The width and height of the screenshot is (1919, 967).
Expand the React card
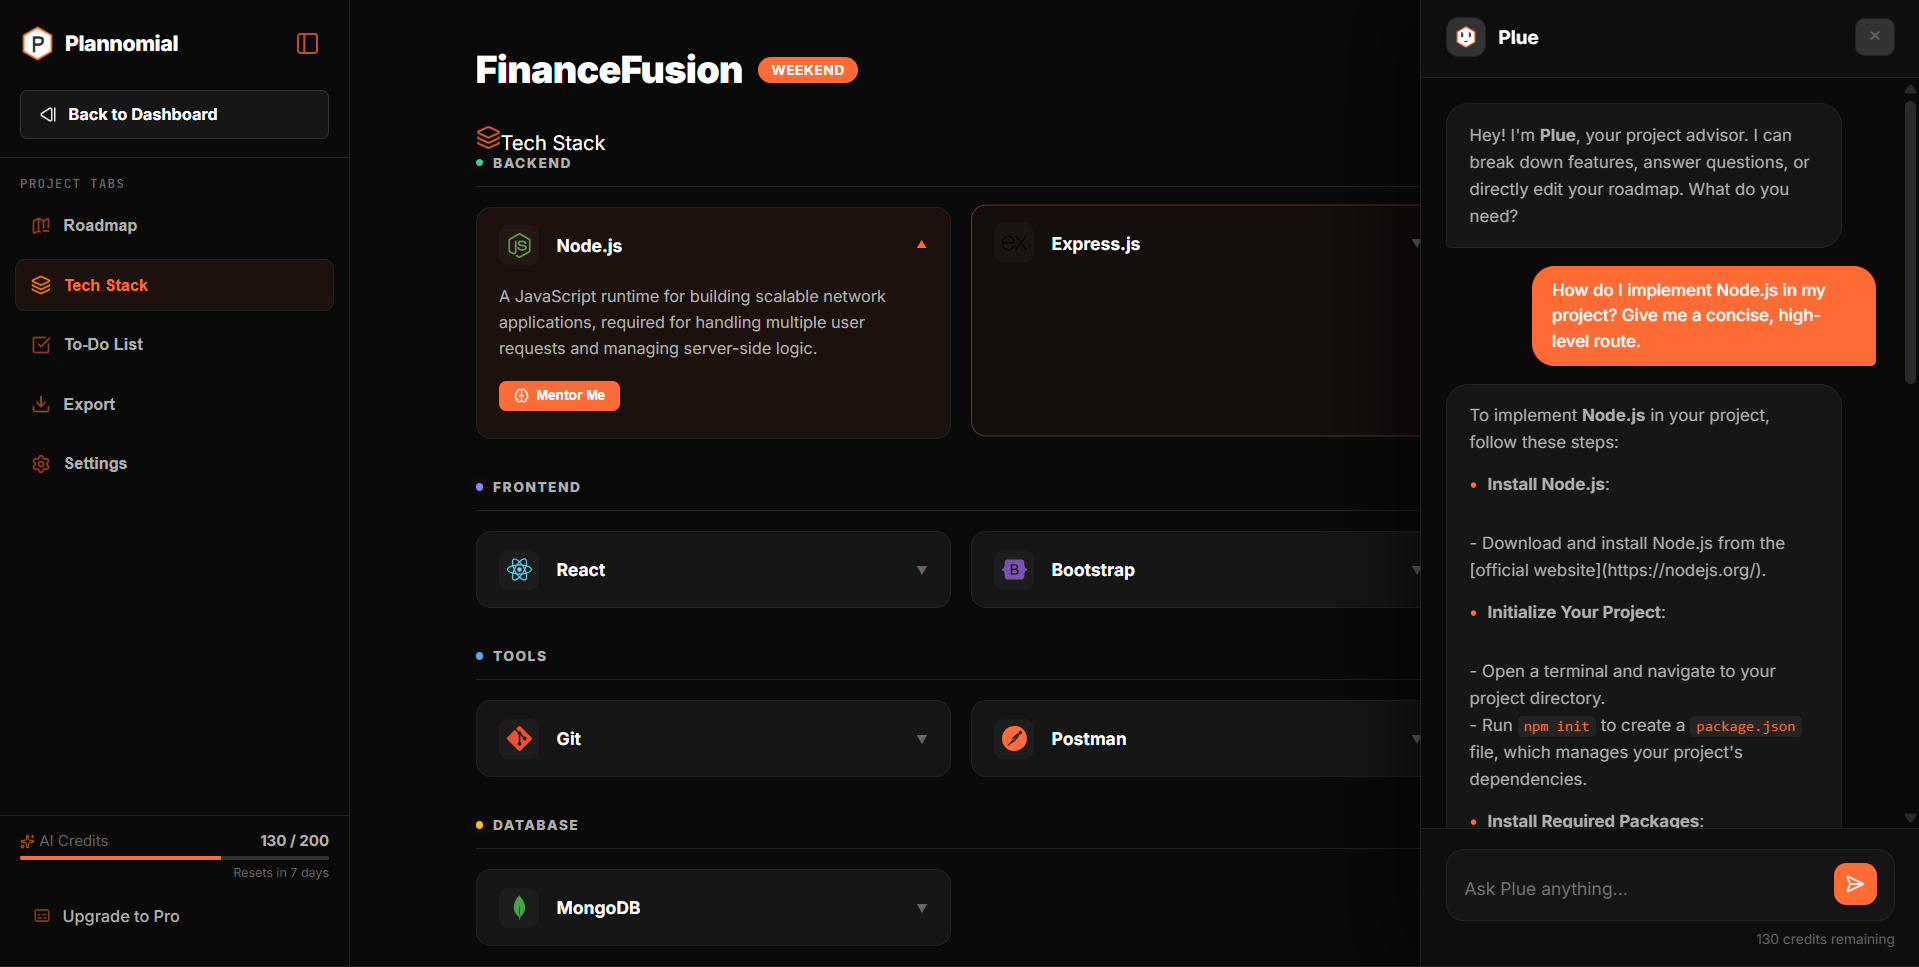point(921,570)
